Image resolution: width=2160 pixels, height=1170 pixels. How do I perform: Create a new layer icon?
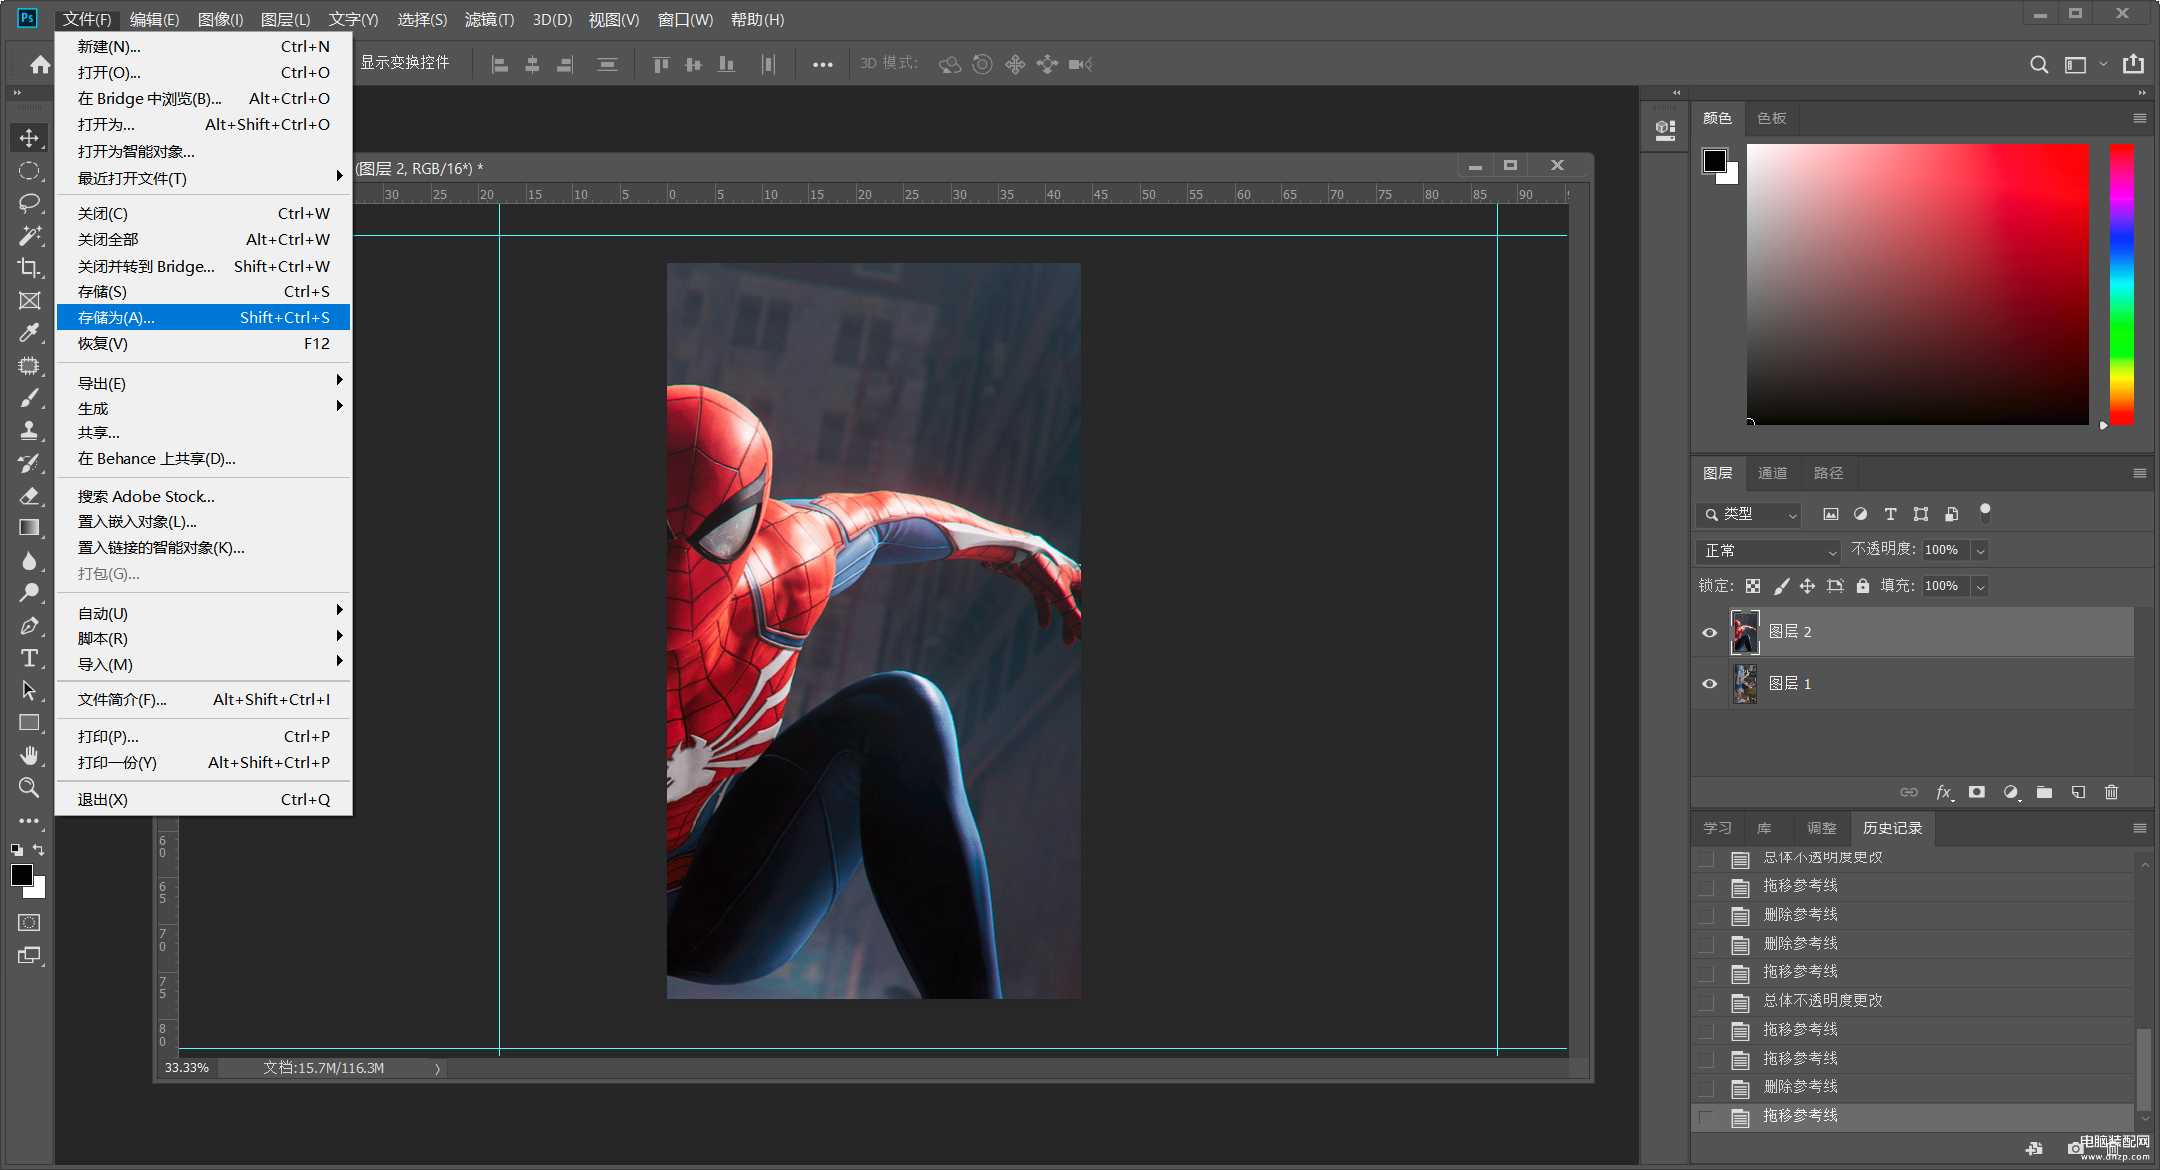(x=2078, y=792)
